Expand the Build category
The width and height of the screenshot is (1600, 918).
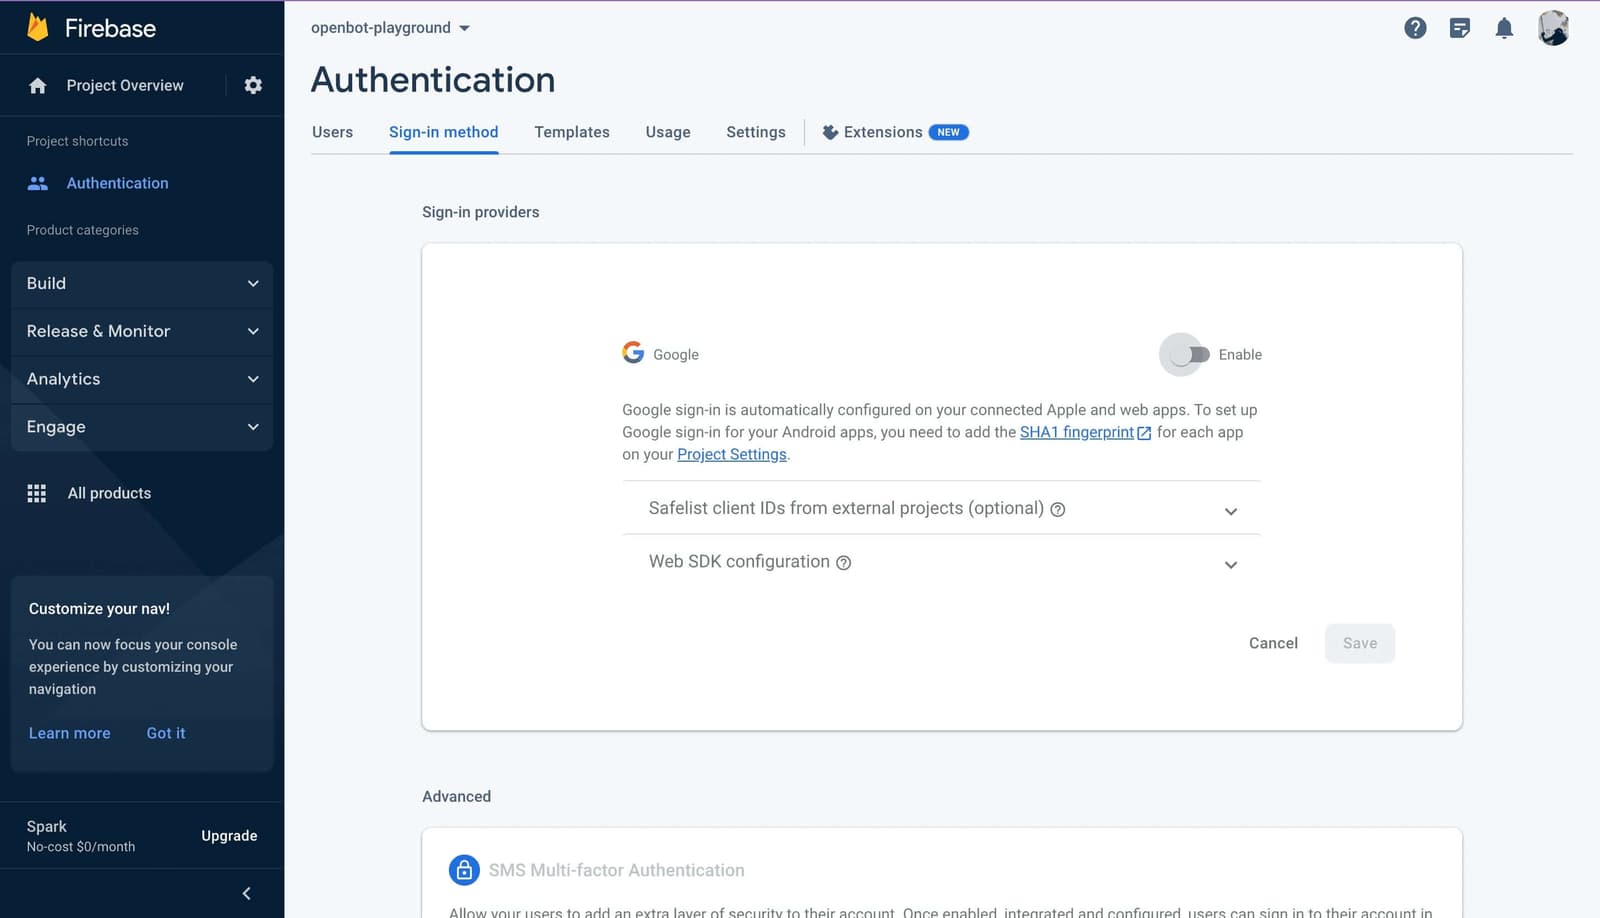[x=142, y=283]
